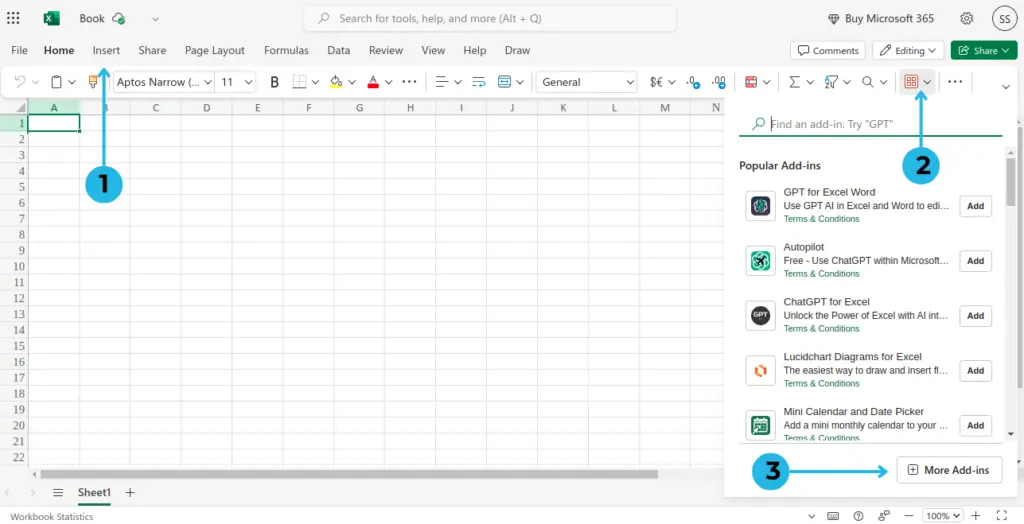Open the Data tab
The height and width of the screenshot is (524, 1024).
pyautogui.click(x=339, y=50)
